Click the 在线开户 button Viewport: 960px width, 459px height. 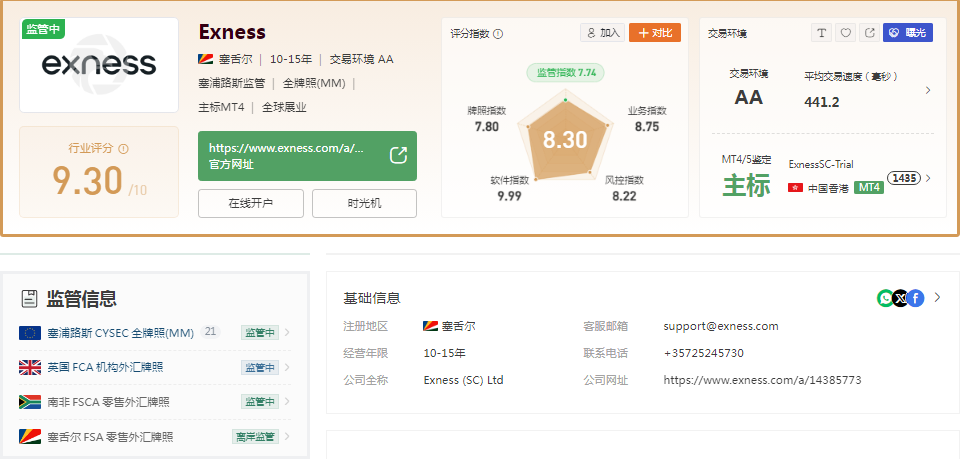(250, 203)
